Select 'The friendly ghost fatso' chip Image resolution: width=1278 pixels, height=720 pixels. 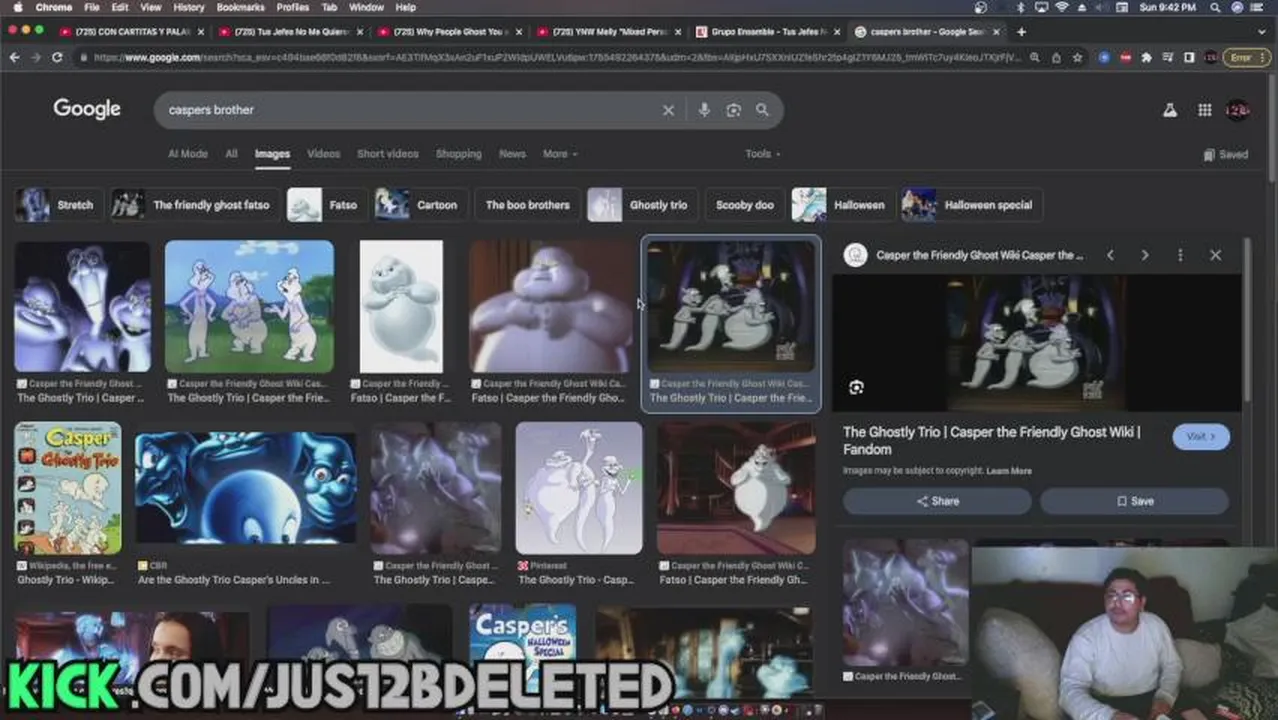point(194,205)
